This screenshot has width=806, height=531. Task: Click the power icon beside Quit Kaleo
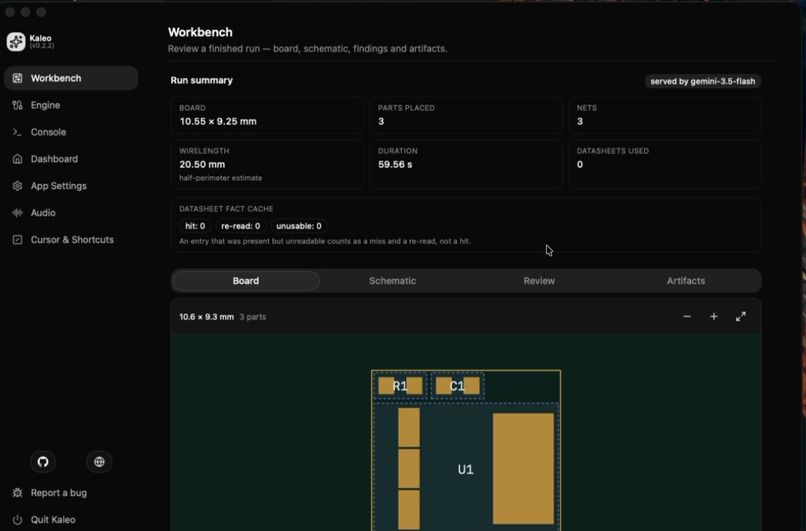point(17,520)
